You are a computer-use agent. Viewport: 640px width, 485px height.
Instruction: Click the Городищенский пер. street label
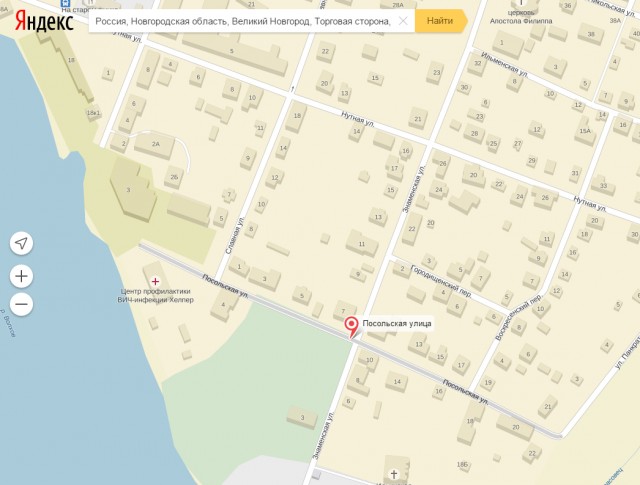441,282
